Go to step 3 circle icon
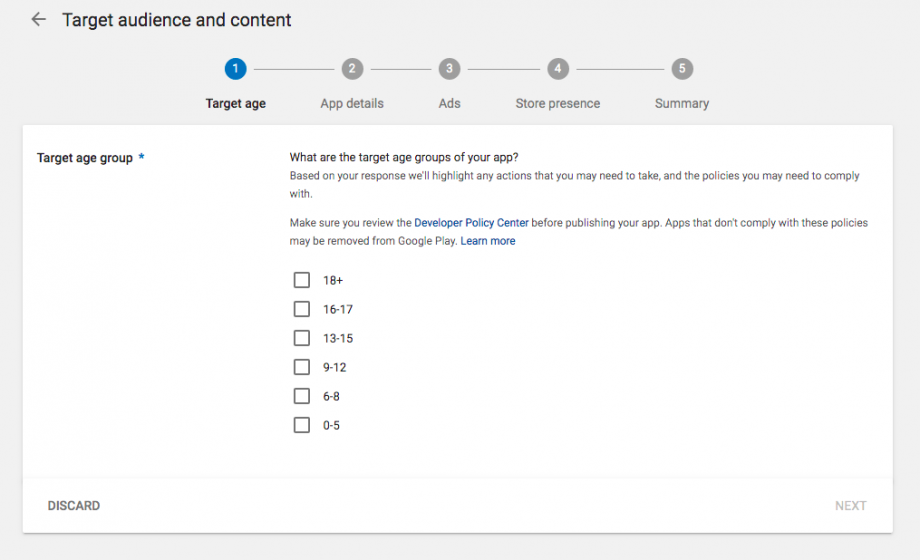The width and height of the screenshot is (920, 560). pyautogui.click(x=450, y=69)
